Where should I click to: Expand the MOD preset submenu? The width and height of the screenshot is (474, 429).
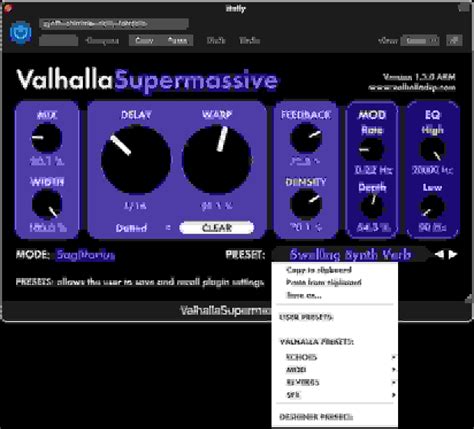335,370
